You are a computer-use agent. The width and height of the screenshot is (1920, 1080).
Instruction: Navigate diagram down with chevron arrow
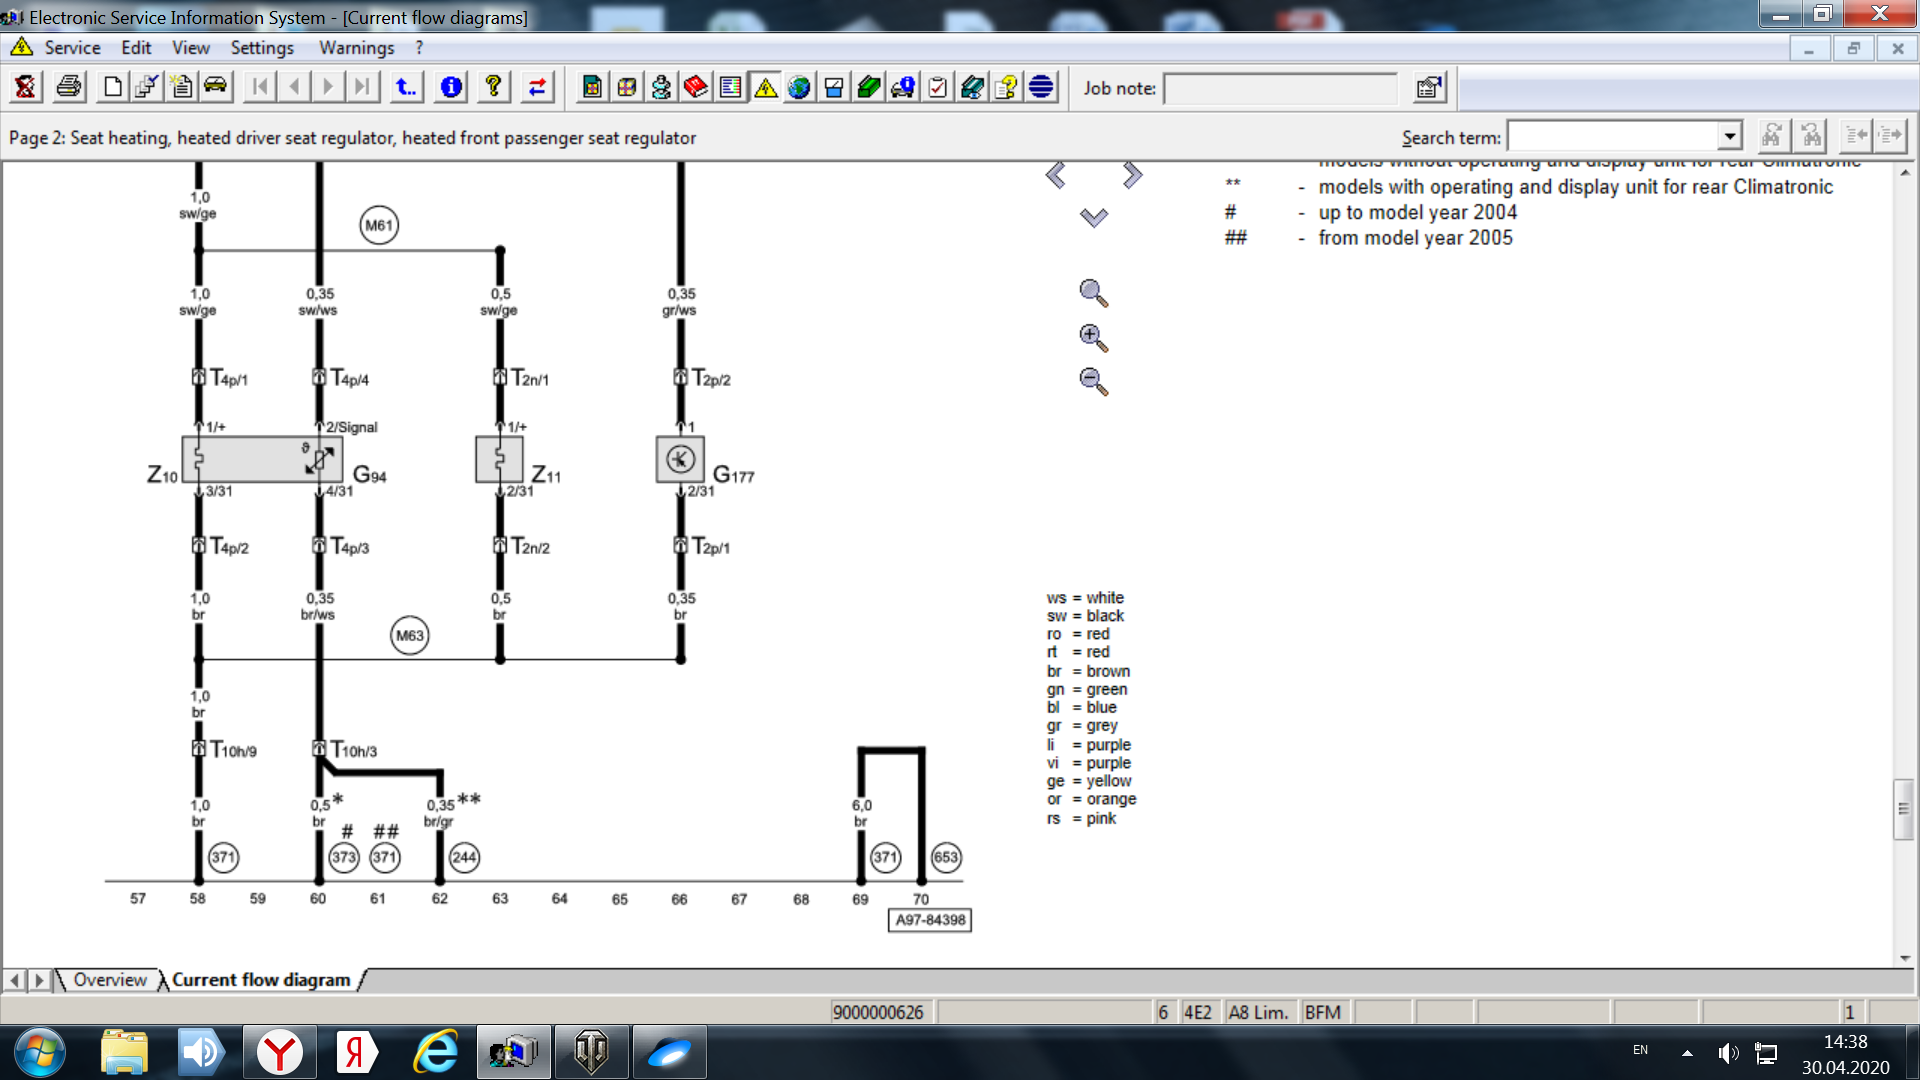pyautogui.click(x=1094, y=217)
